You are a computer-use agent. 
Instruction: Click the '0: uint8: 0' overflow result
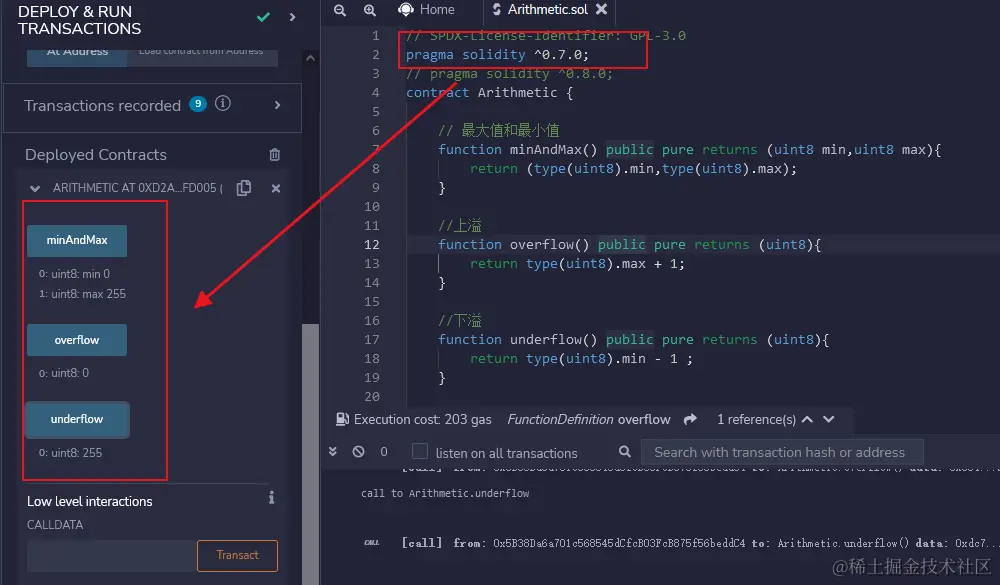(64, 373)
